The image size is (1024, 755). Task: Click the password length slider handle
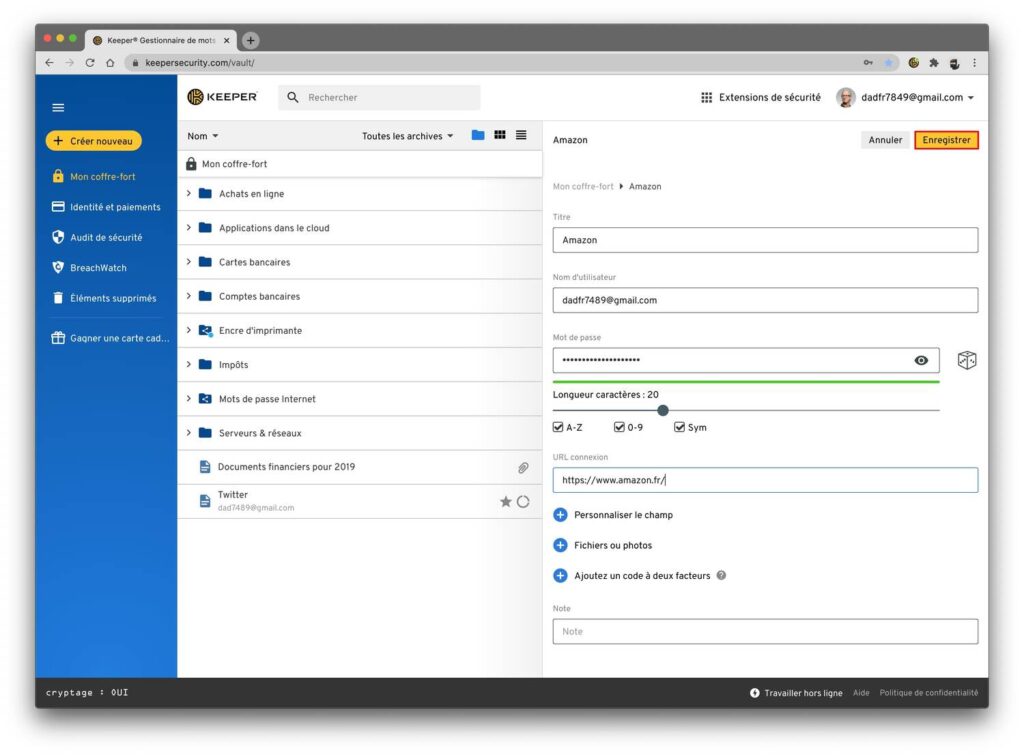pos(662,410)
